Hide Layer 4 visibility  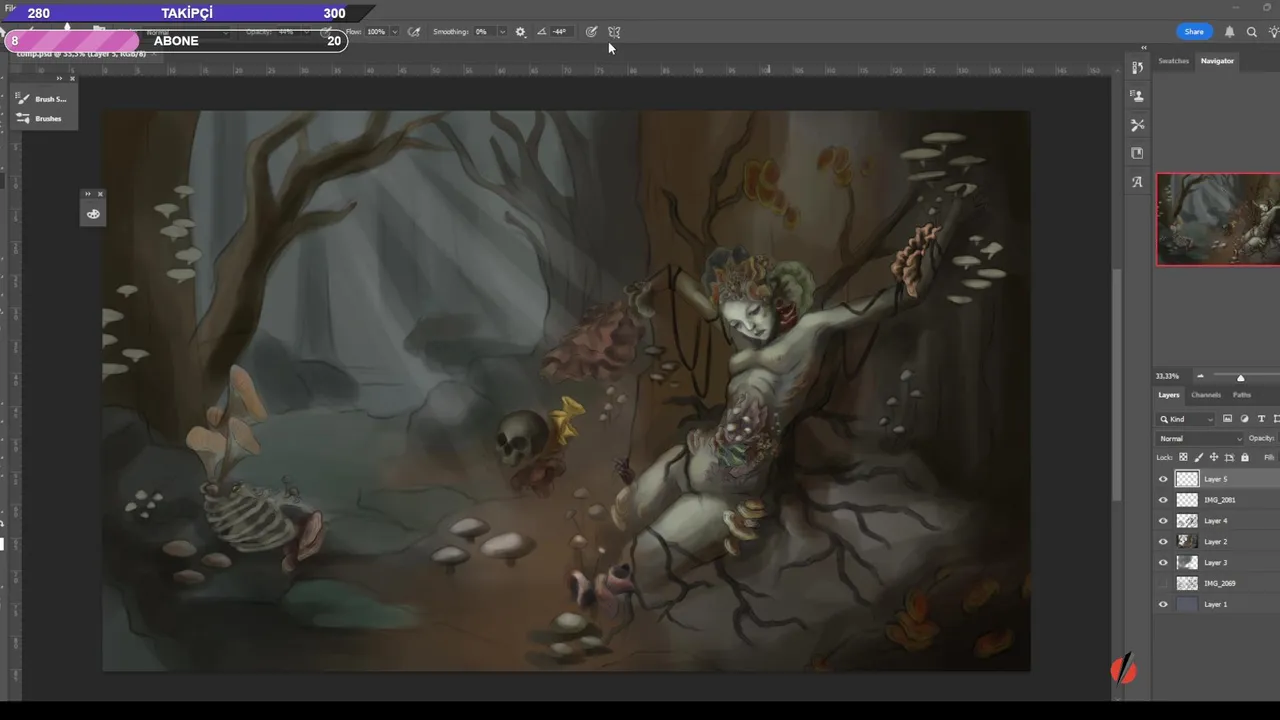(1163, 521)
